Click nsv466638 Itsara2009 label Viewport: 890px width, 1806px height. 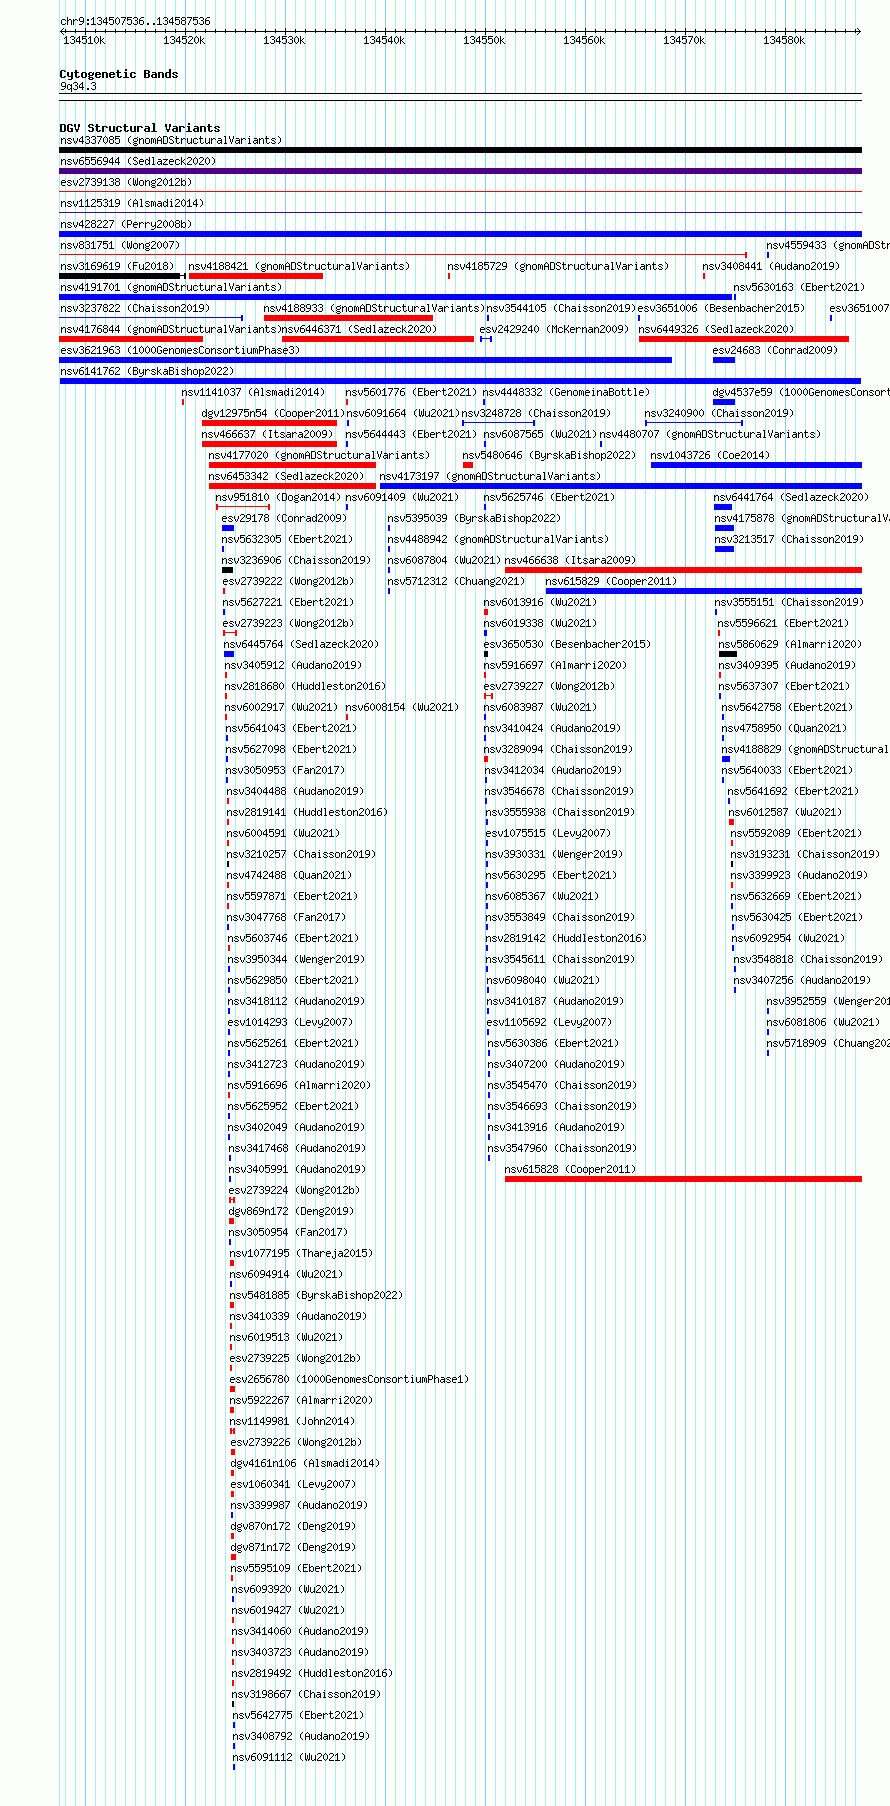tap(570, 560)
